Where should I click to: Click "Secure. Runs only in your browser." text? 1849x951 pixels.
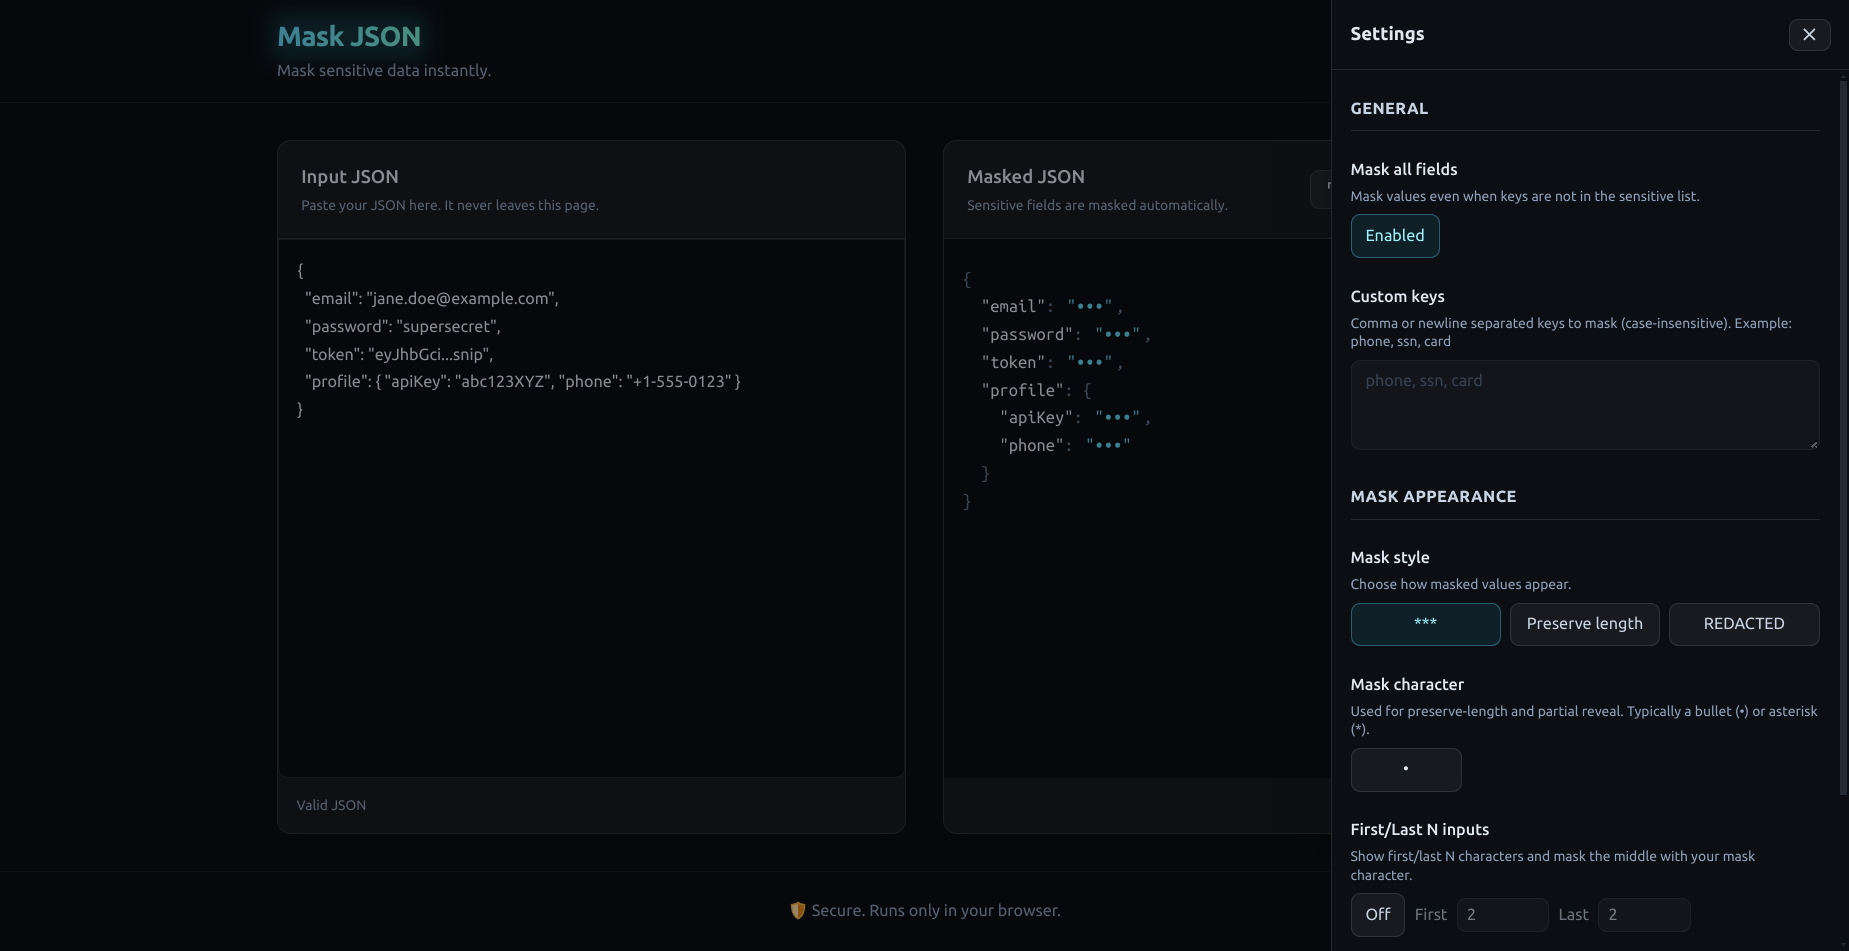coord(936,910)
